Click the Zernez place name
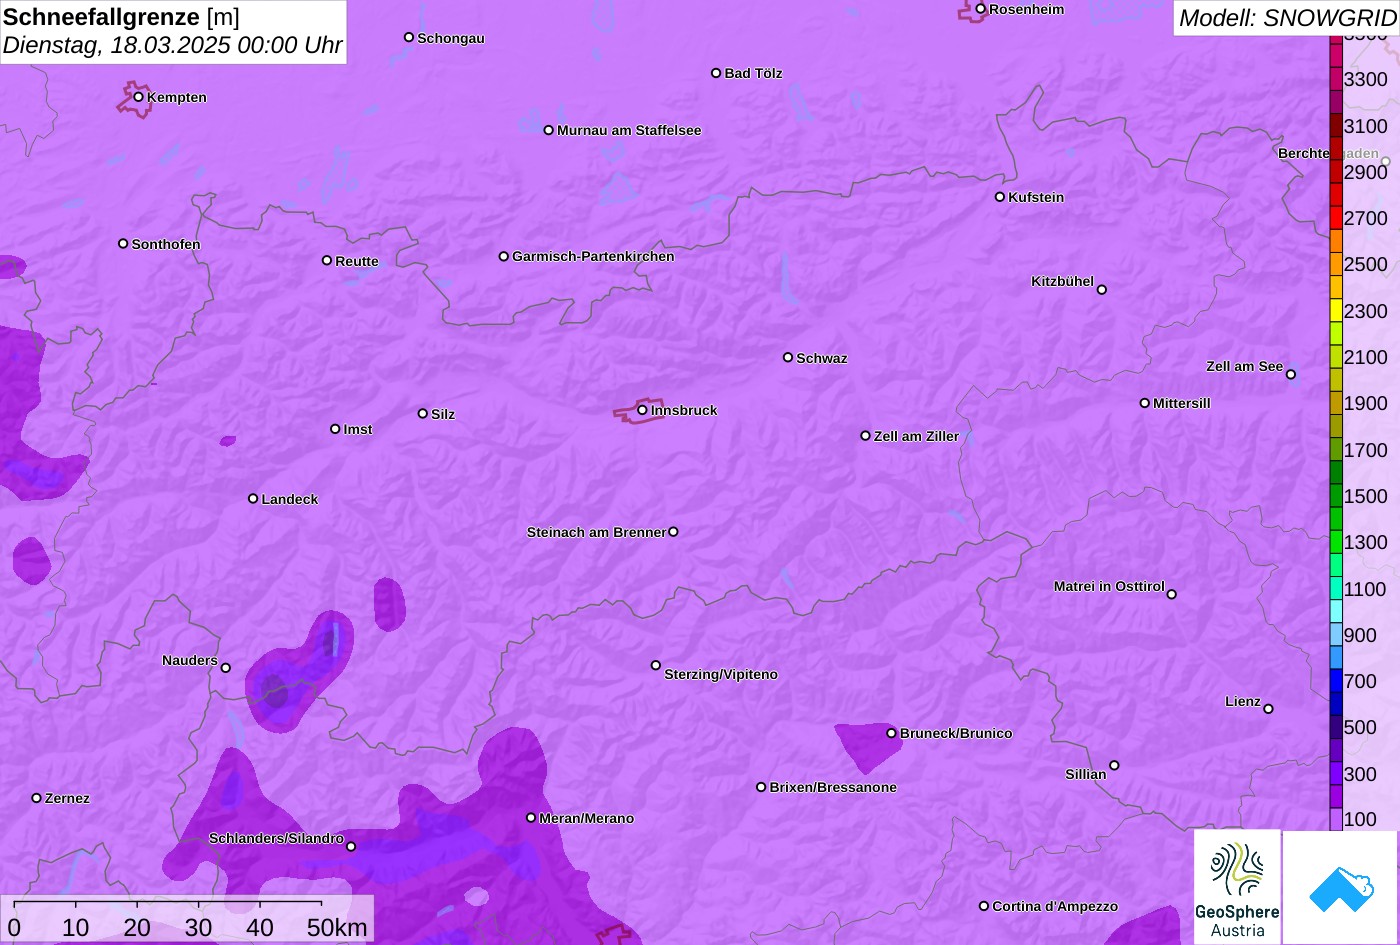Screen dimensions: 1400x945 click(x=67, y=798)
